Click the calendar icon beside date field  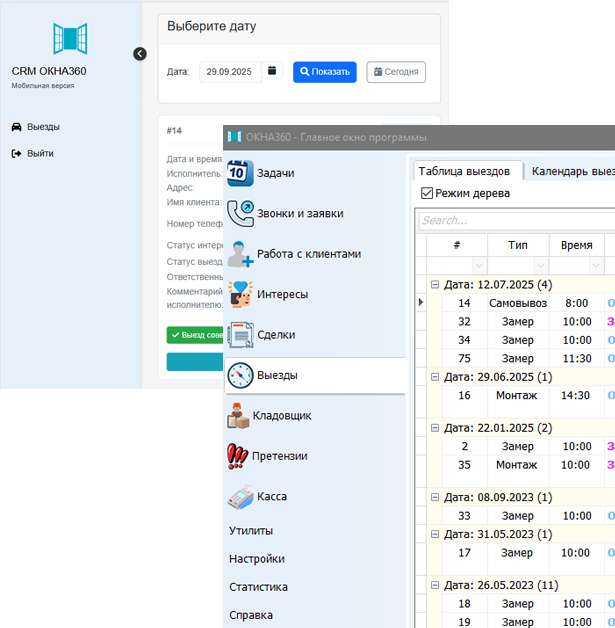[x=272, y=72]
